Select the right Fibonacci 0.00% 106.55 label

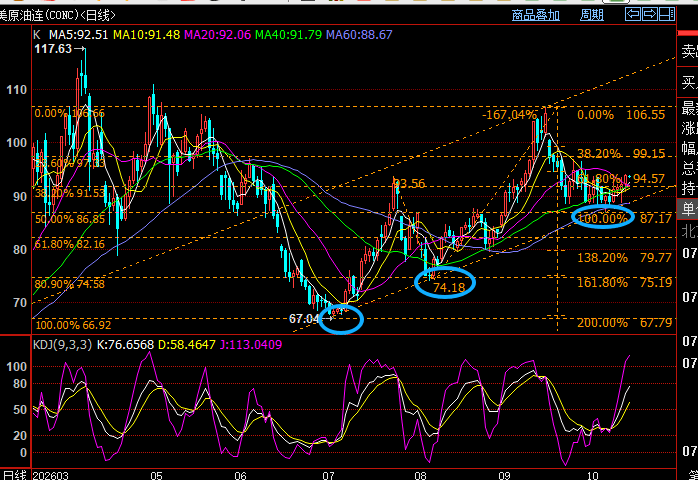point(621,115)
